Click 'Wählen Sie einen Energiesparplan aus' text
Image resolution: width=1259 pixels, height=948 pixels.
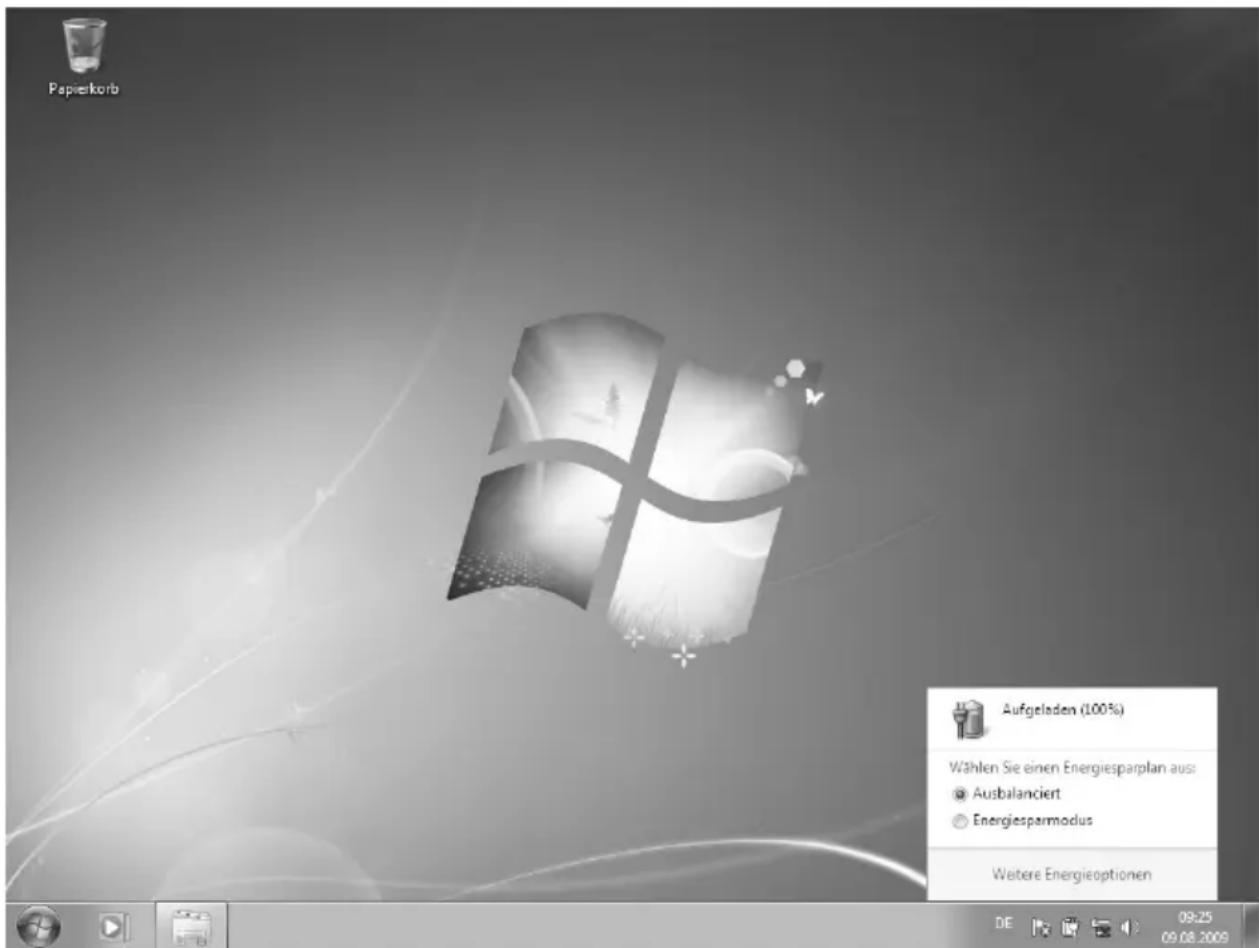(1072, 768)
